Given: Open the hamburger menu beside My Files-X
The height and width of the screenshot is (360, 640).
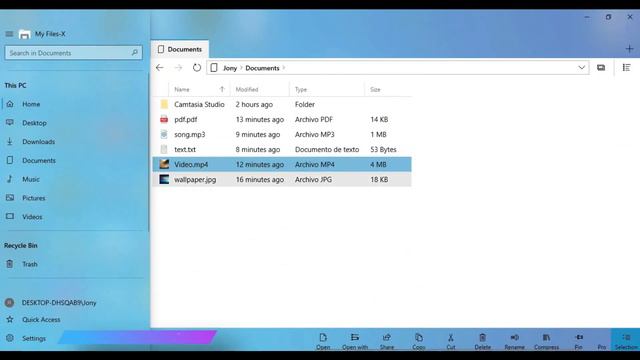Looking at the screenshot, I should (9, 34).
